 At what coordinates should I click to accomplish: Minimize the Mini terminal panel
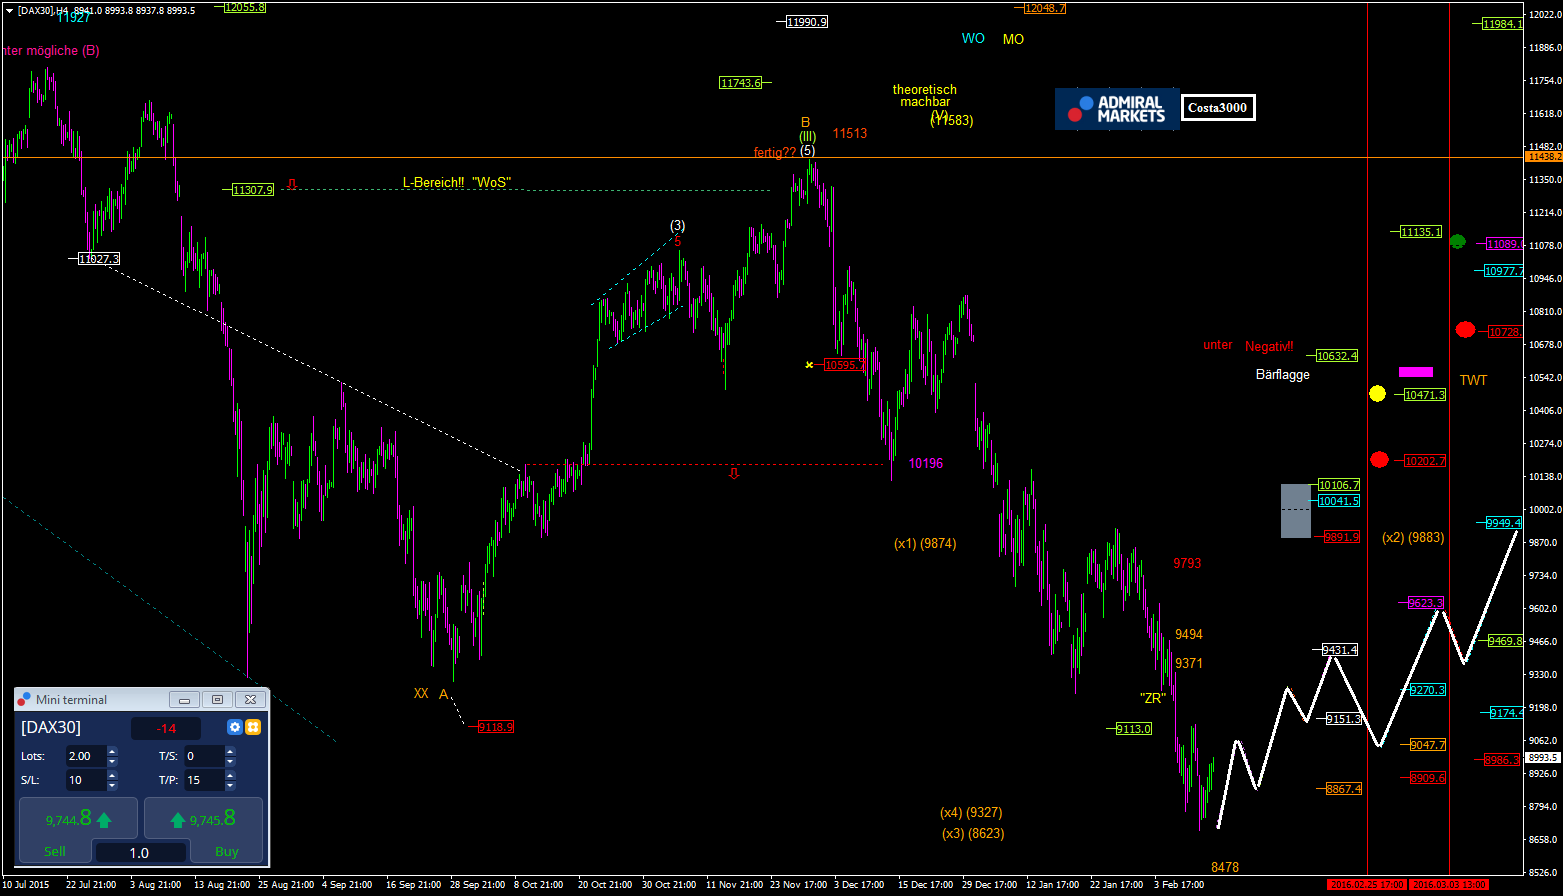[x=184, y=699]
